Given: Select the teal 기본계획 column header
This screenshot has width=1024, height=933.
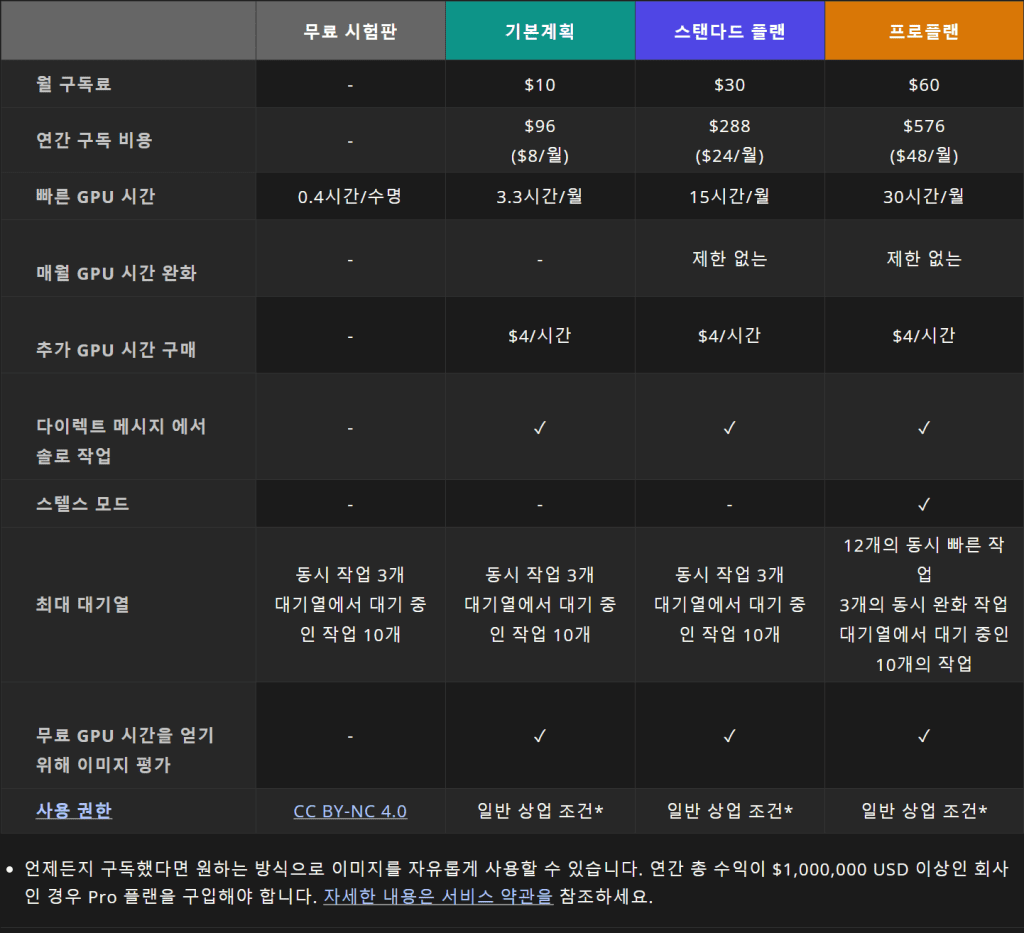Looking at the screenshot, I should (540, 31).
